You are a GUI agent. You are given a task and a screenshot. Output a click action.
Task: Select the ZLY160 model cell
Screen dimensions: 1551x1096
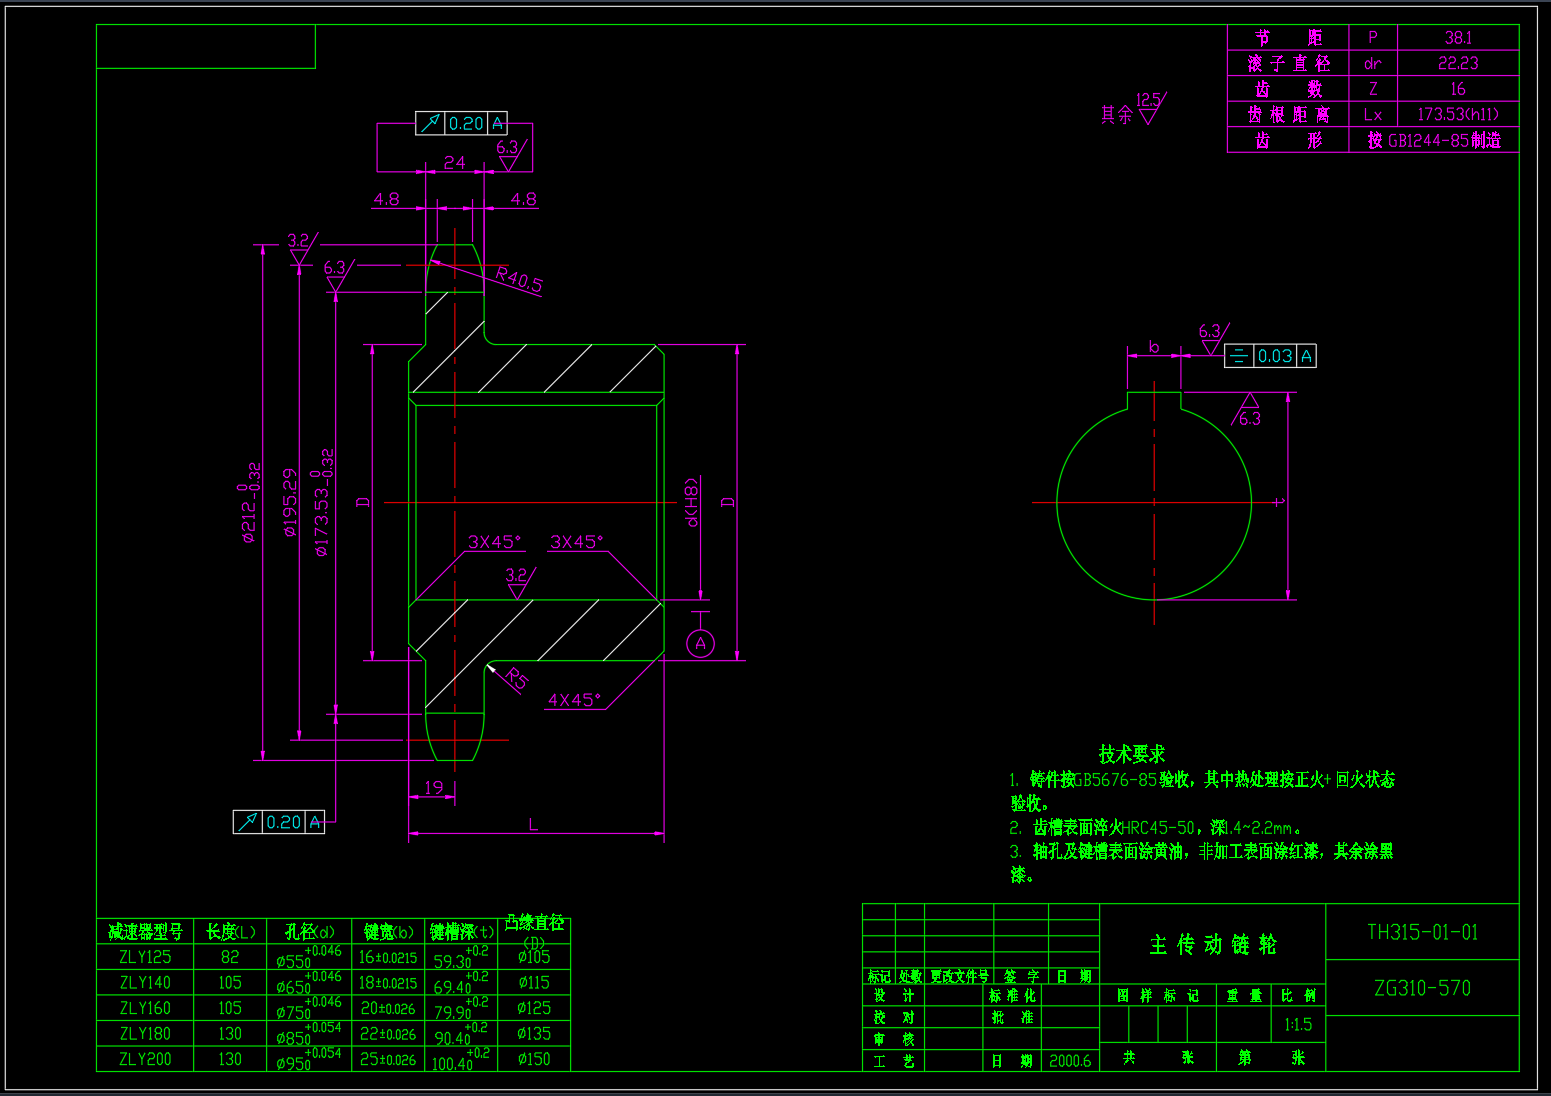point(145,1008)
